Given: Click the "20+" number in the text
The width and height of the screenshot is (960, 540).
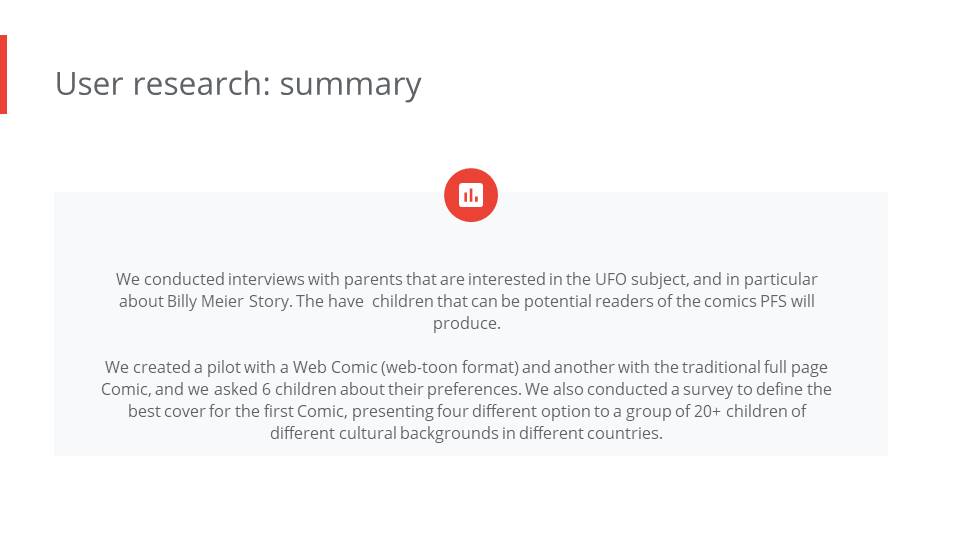Looking at the screenshot, I should tap(707, 411).
